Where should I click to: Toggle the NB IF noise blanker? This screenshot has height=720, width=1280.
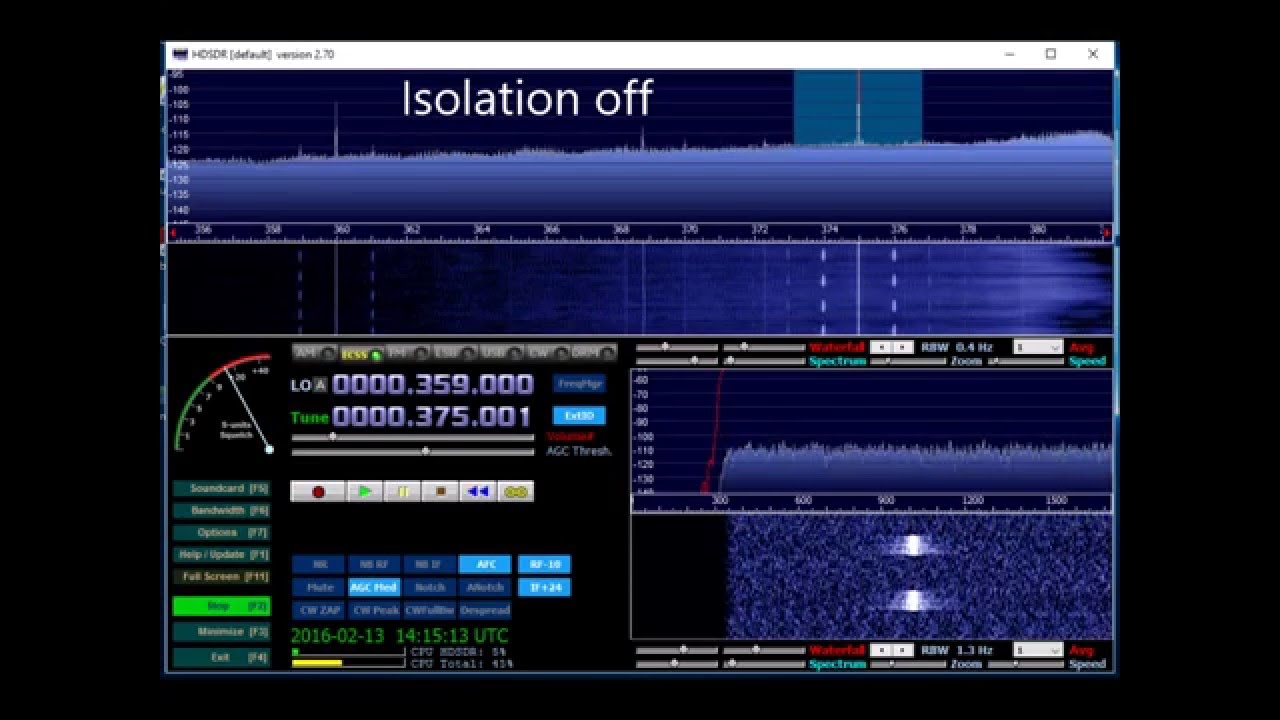coord(430,564)
